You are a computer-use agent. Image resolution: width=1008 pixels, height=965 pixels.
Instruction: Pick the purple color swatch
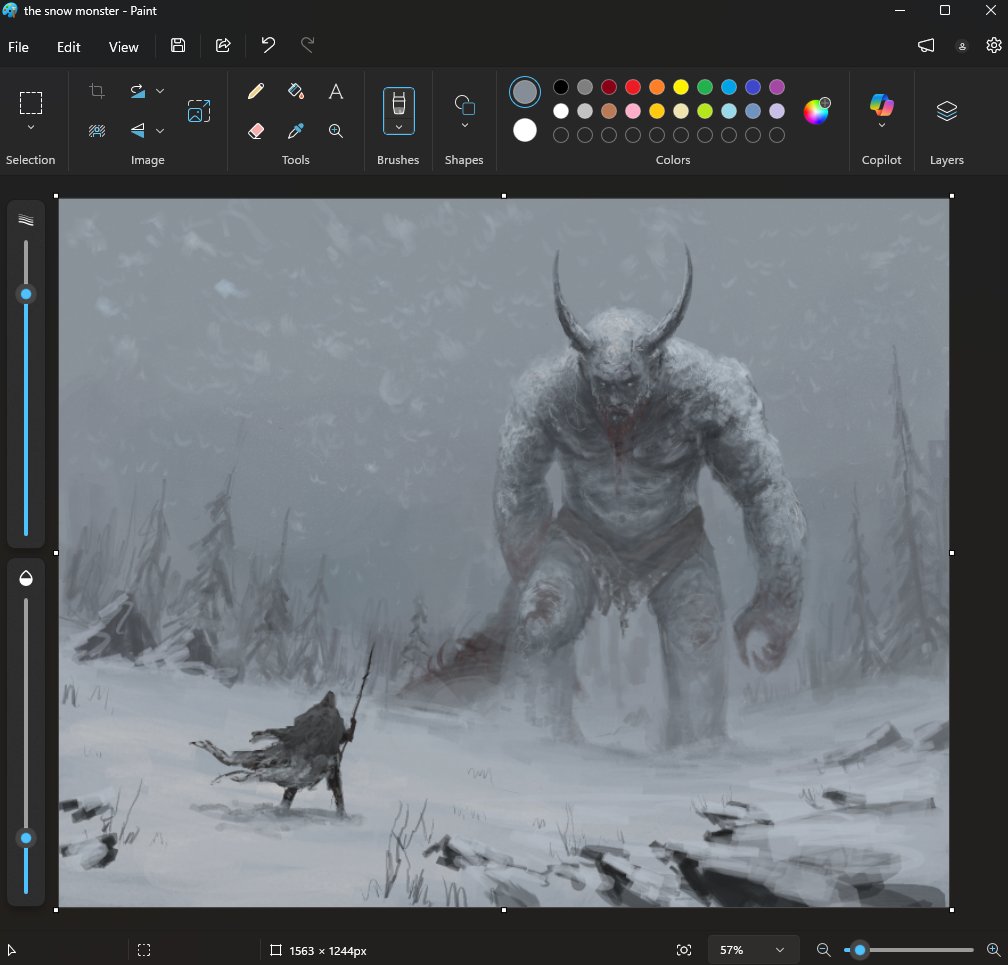tap(777, 87)
